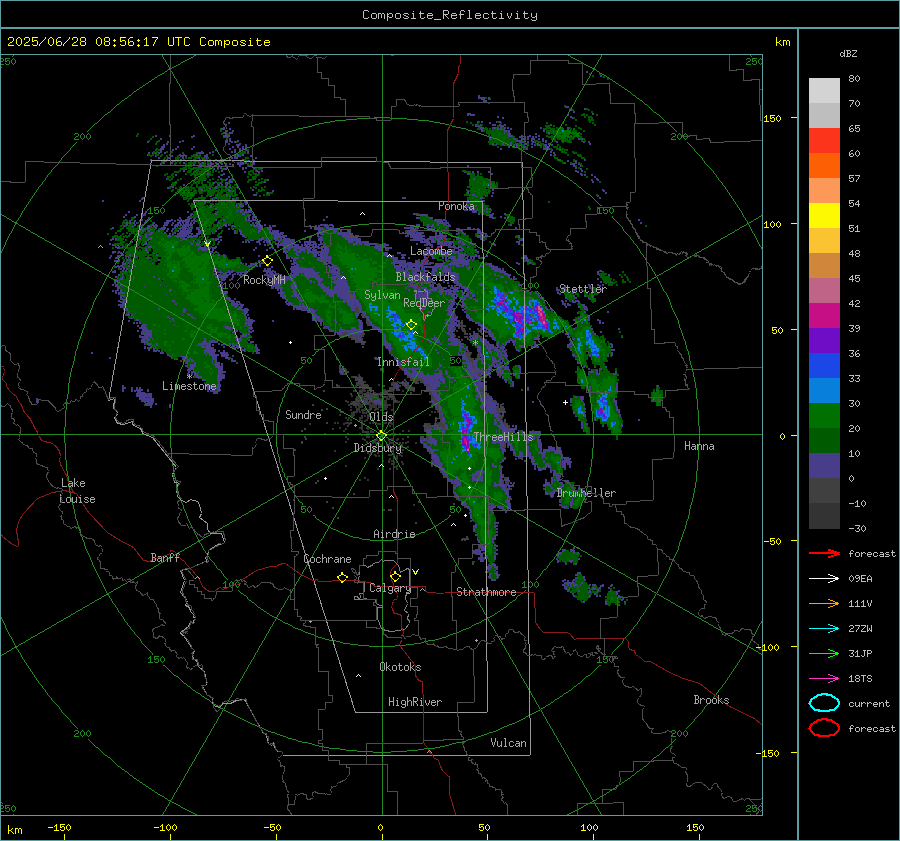
Task: Click the ThreeHills city label
Action: (503, 437)
